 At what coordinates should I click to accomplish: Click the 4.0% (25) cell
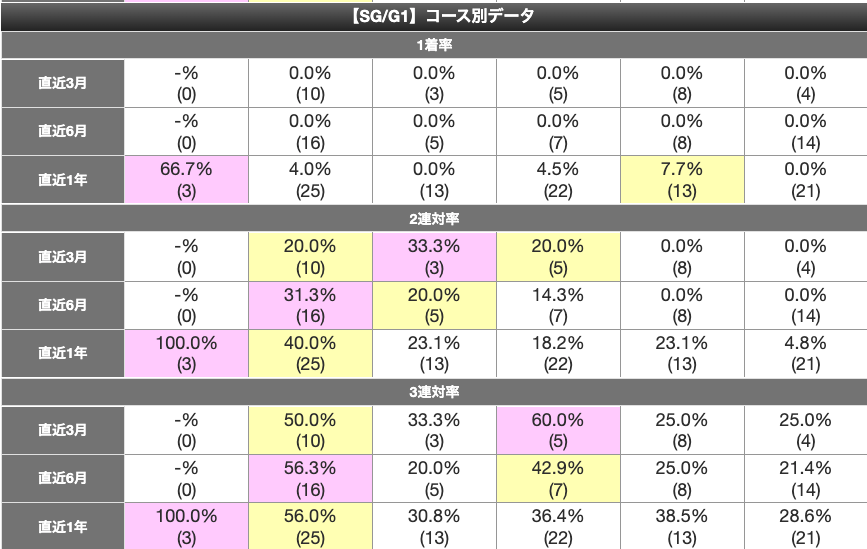coord(310,180)
